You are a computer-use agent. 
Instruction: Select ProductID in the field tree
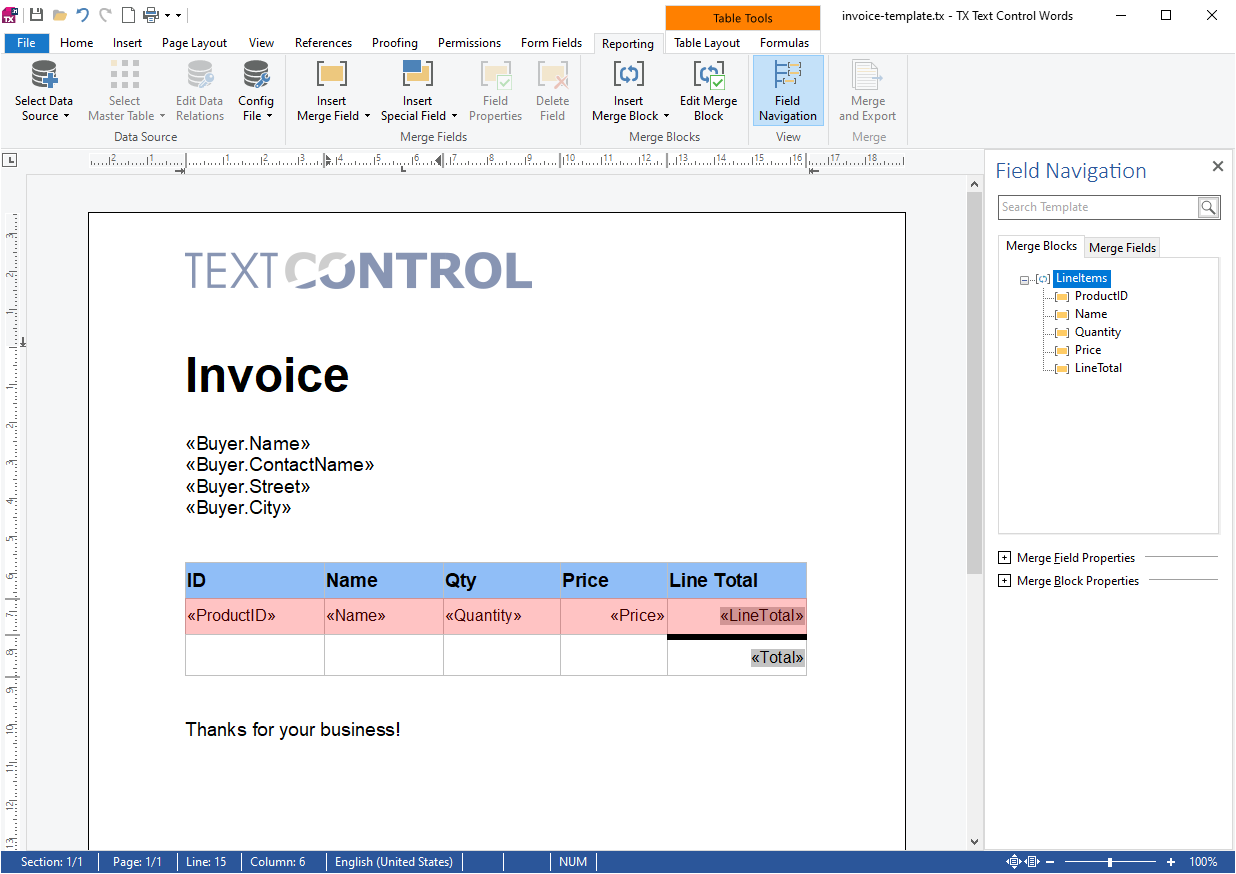tap(1101, 296)
